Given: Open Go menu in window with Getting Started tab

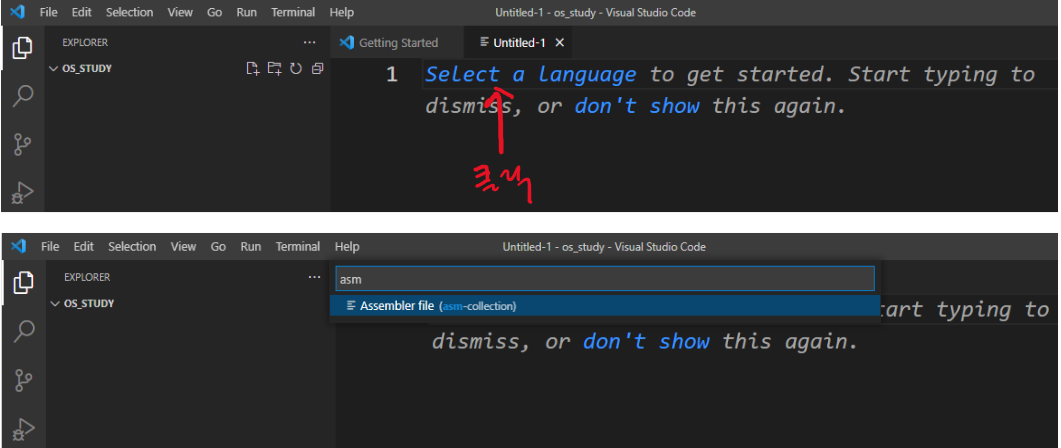Looking at the screenshot, I should (x=215, y=12).
